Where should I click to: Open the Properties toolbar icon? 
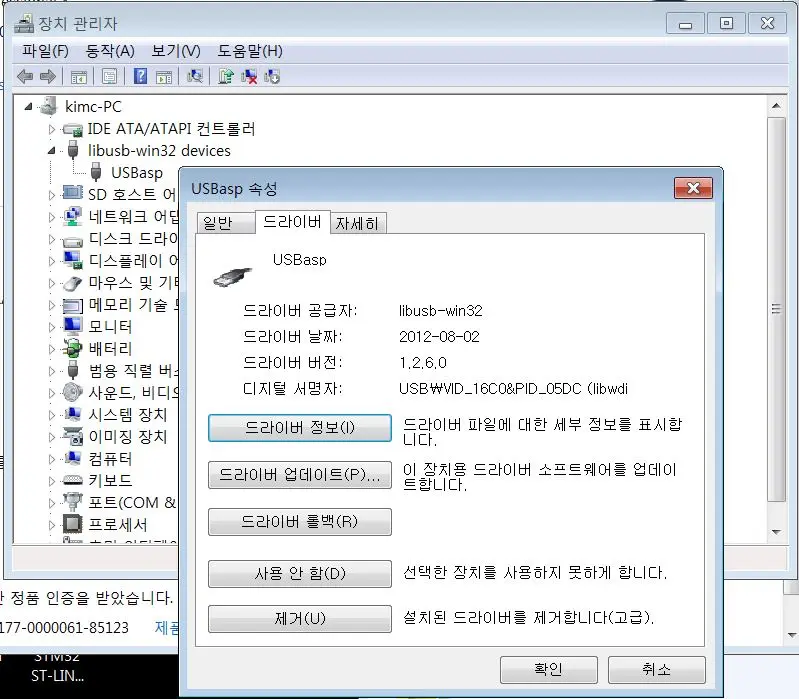point(110,77)
